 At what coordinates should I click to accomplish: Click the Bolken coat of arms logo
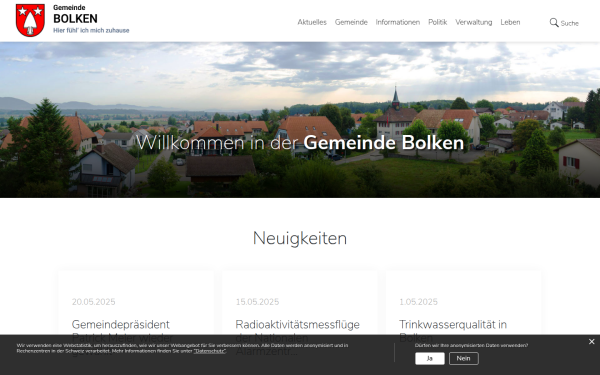click(x=30, y=20)
